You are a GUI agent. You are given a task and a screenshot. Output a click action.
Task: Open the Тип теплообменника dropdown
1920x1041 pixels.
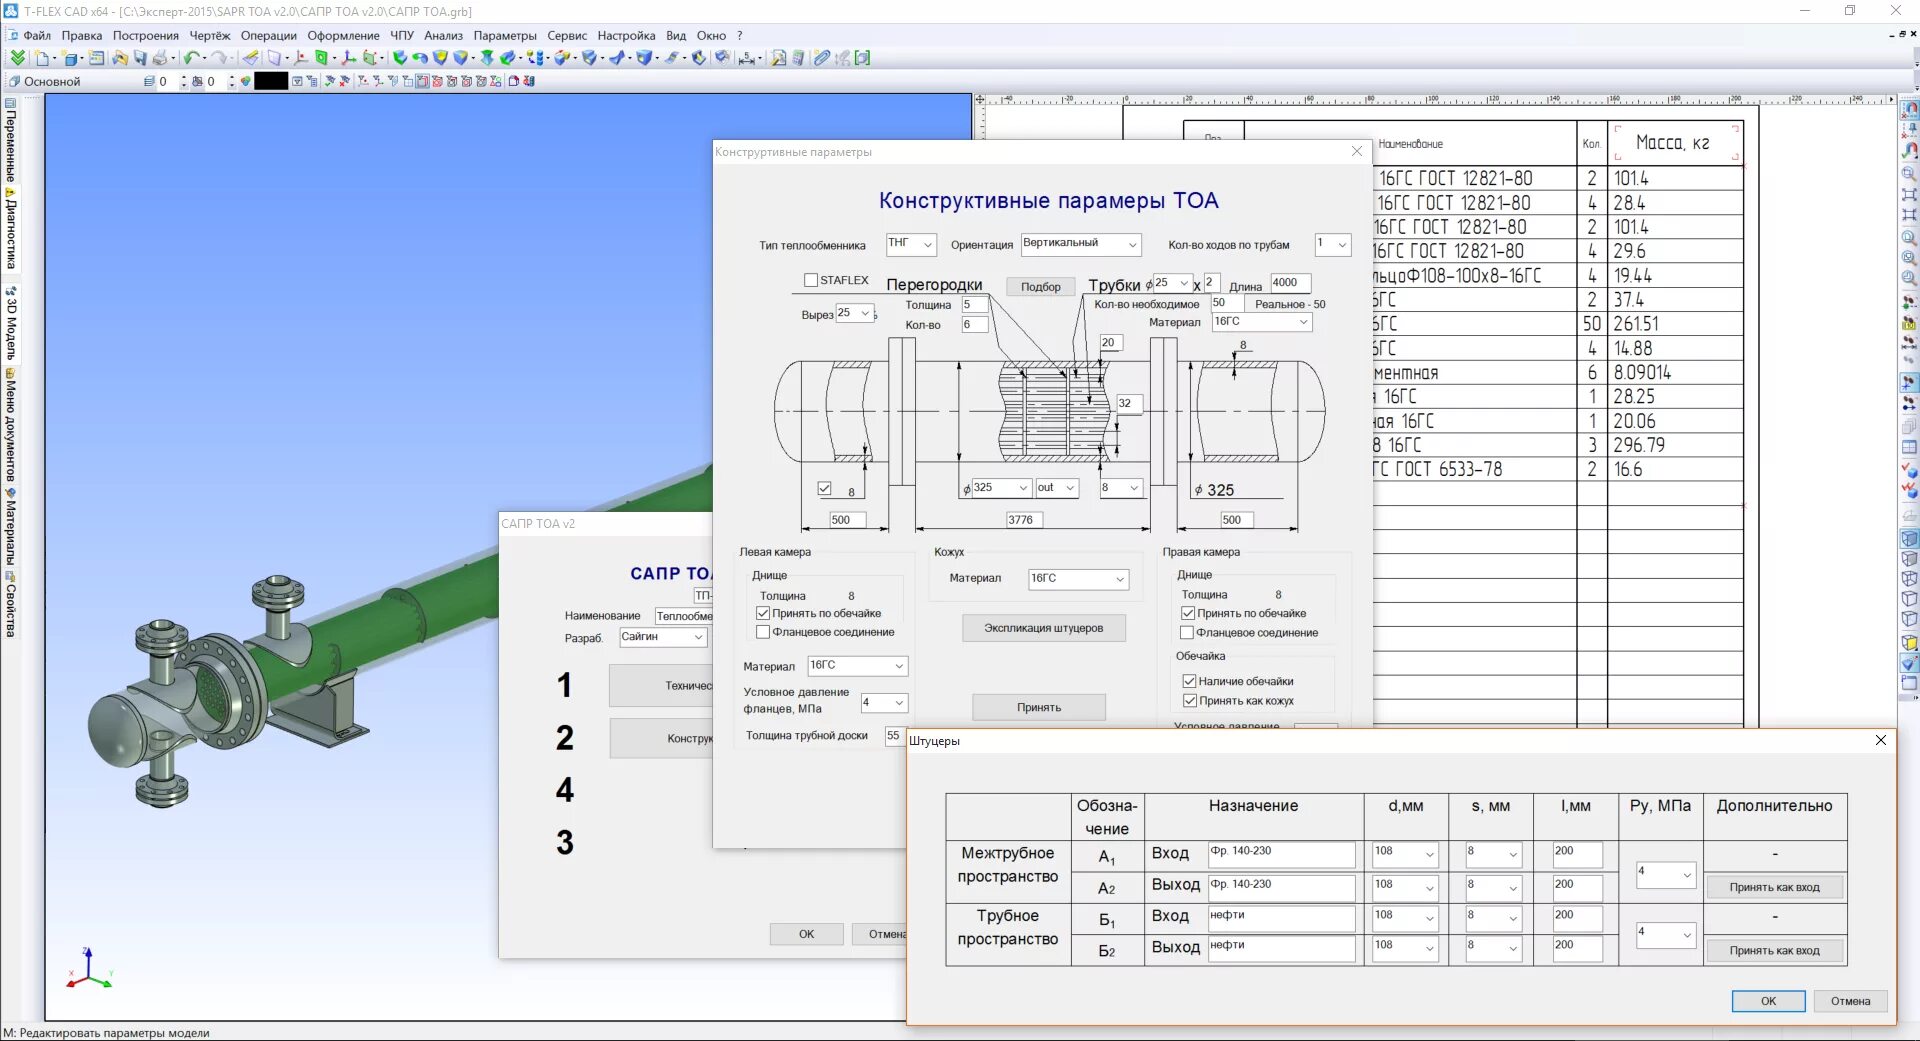pos(911,244)
